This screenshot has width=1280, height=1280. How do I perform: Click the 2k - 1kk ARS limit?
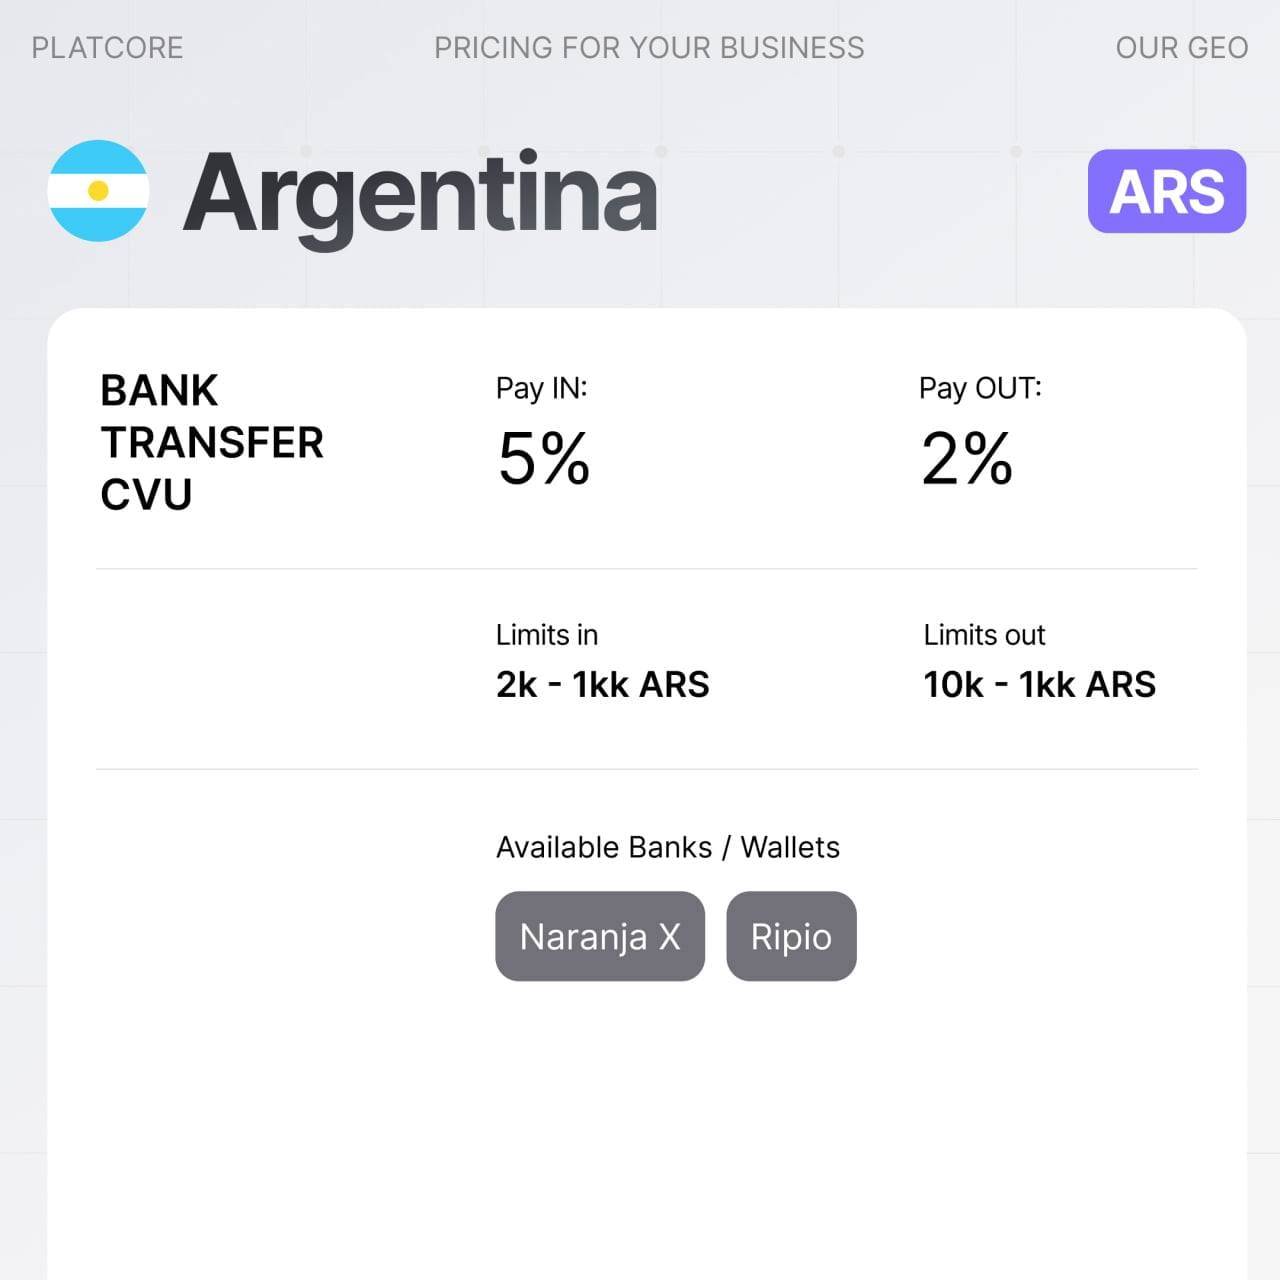pos(602,685)
